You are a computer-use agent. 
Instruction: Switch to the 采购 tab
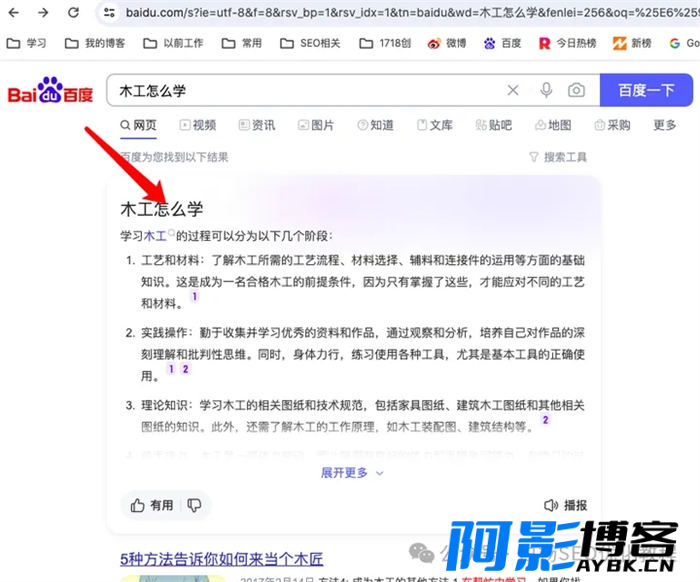point(612,125)
